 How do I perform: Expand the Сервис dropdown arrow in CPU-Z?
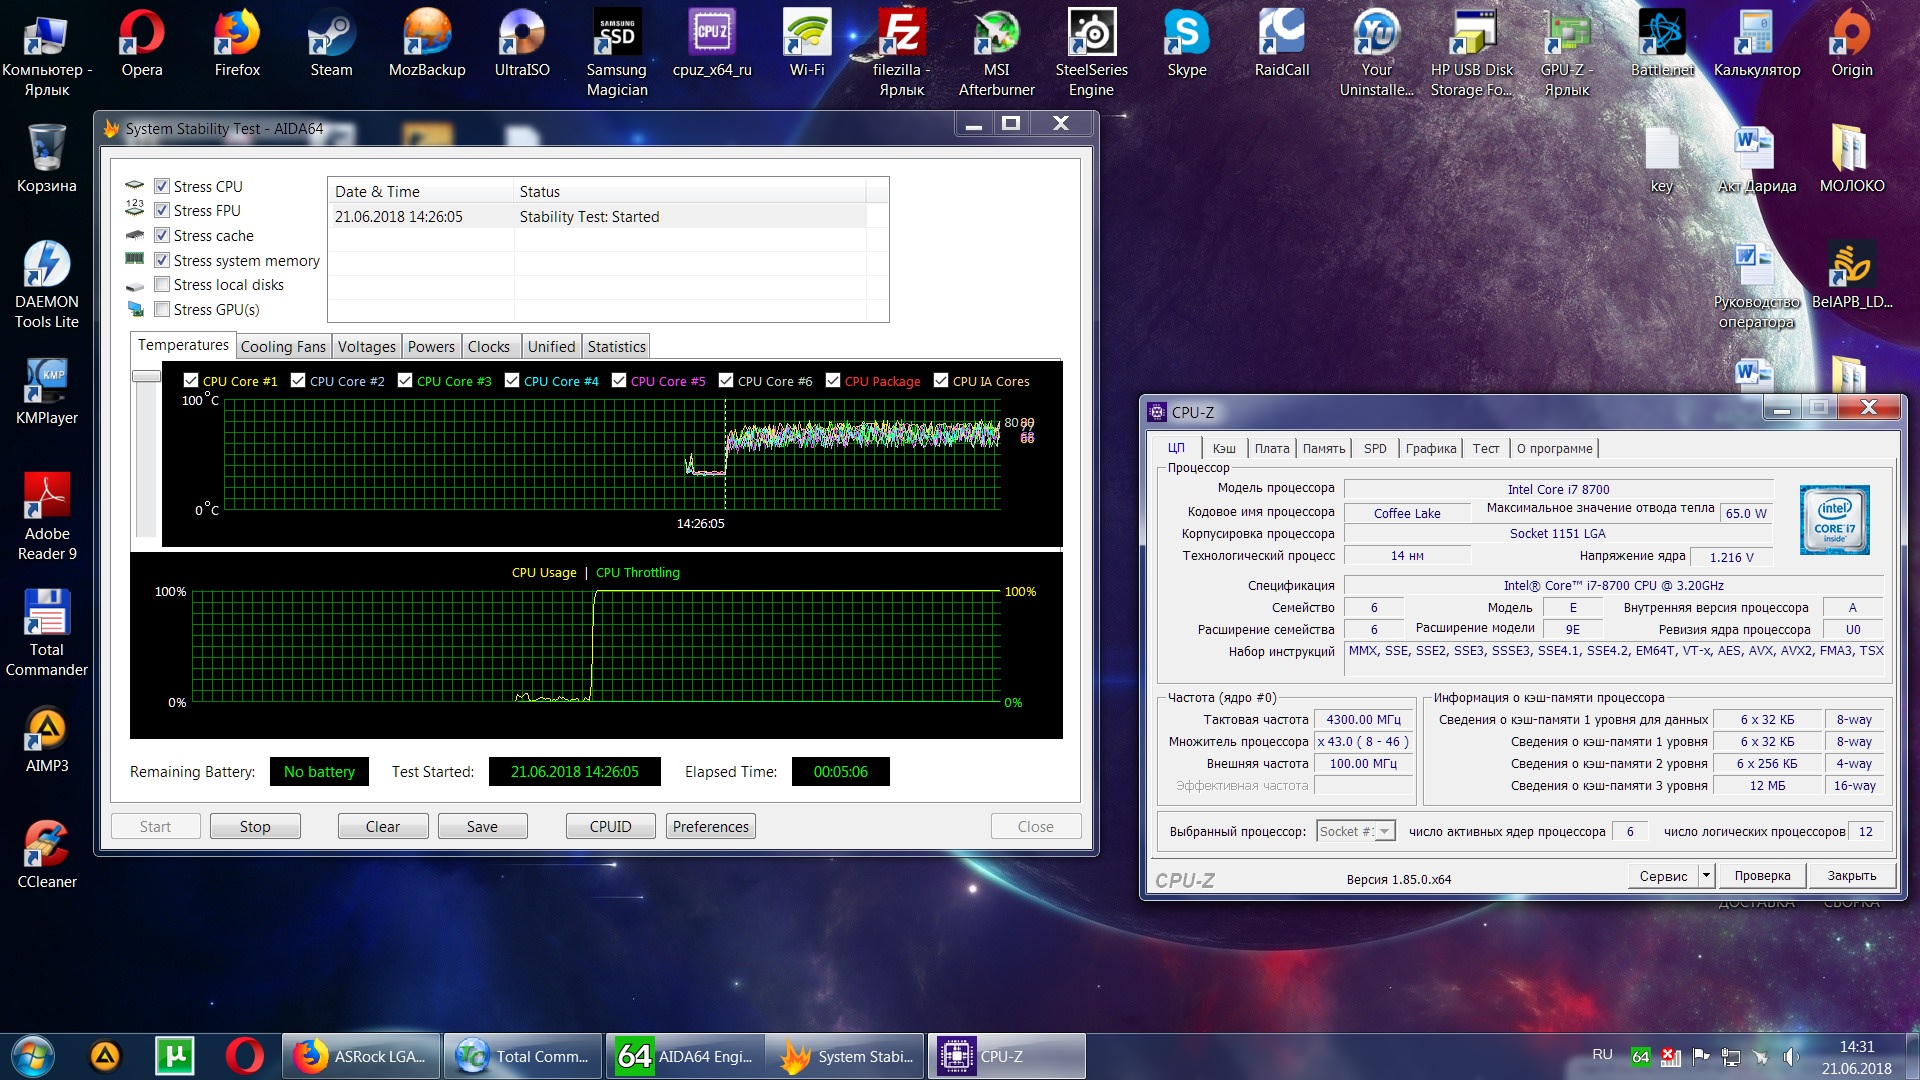pos(1706,876)
